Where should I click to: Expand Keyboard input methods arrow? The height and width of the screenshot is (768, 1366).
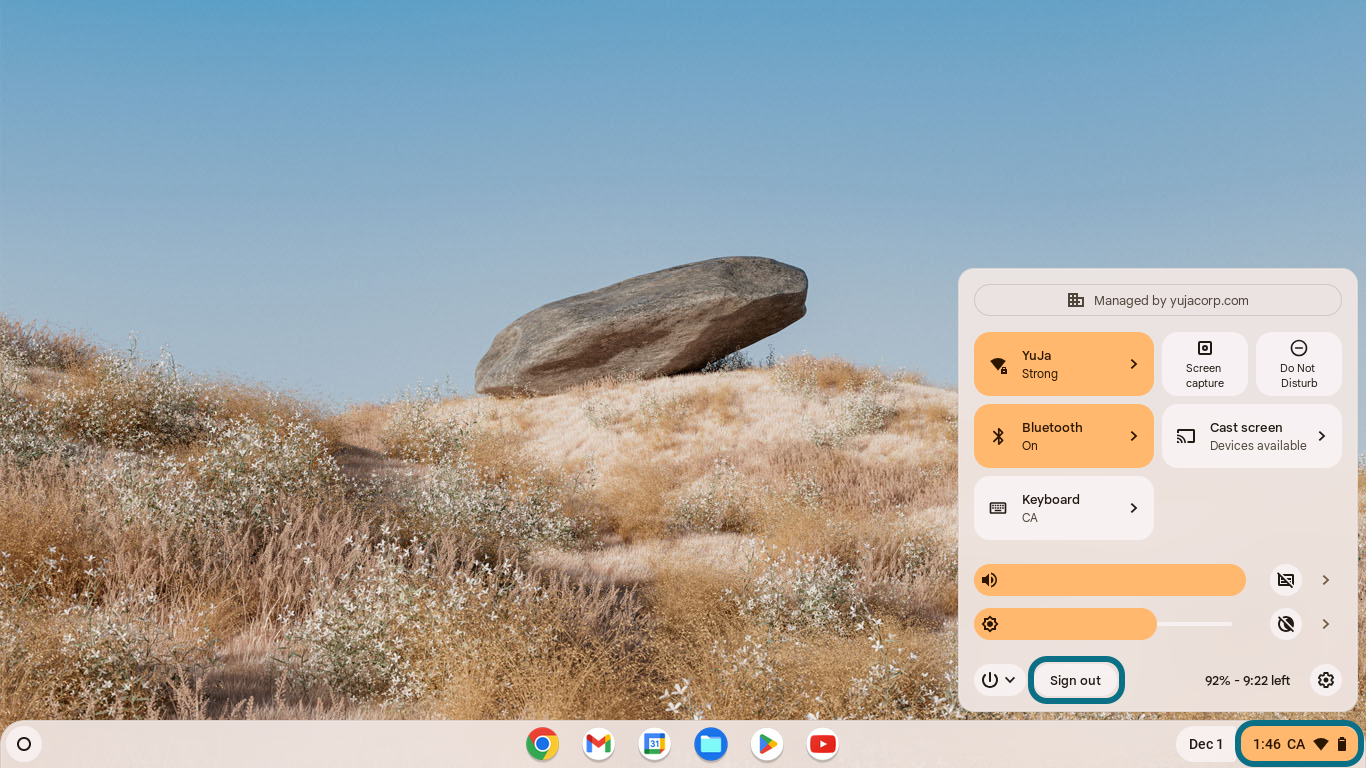pos(1134,508)
